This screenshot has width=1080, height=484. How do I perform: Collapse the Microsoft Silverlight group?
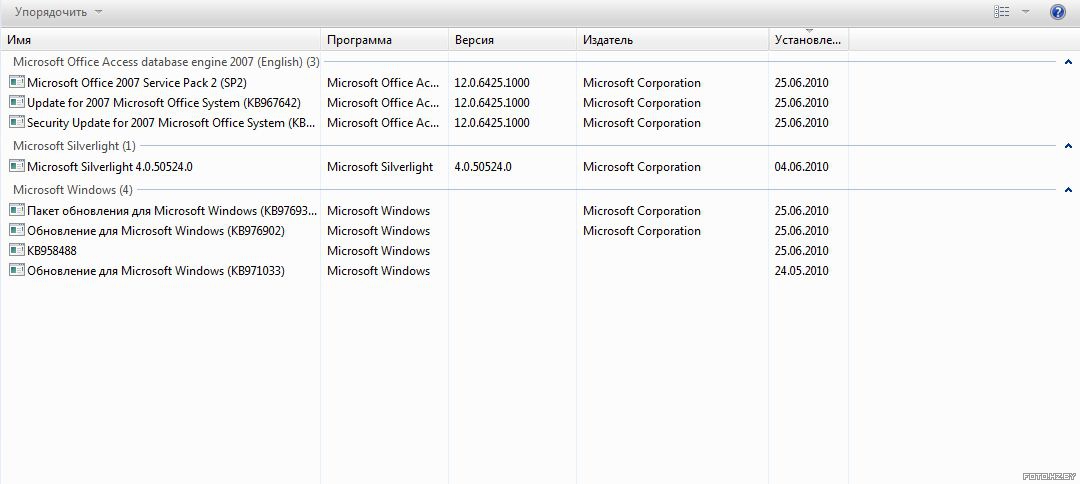coord(1068,146)
